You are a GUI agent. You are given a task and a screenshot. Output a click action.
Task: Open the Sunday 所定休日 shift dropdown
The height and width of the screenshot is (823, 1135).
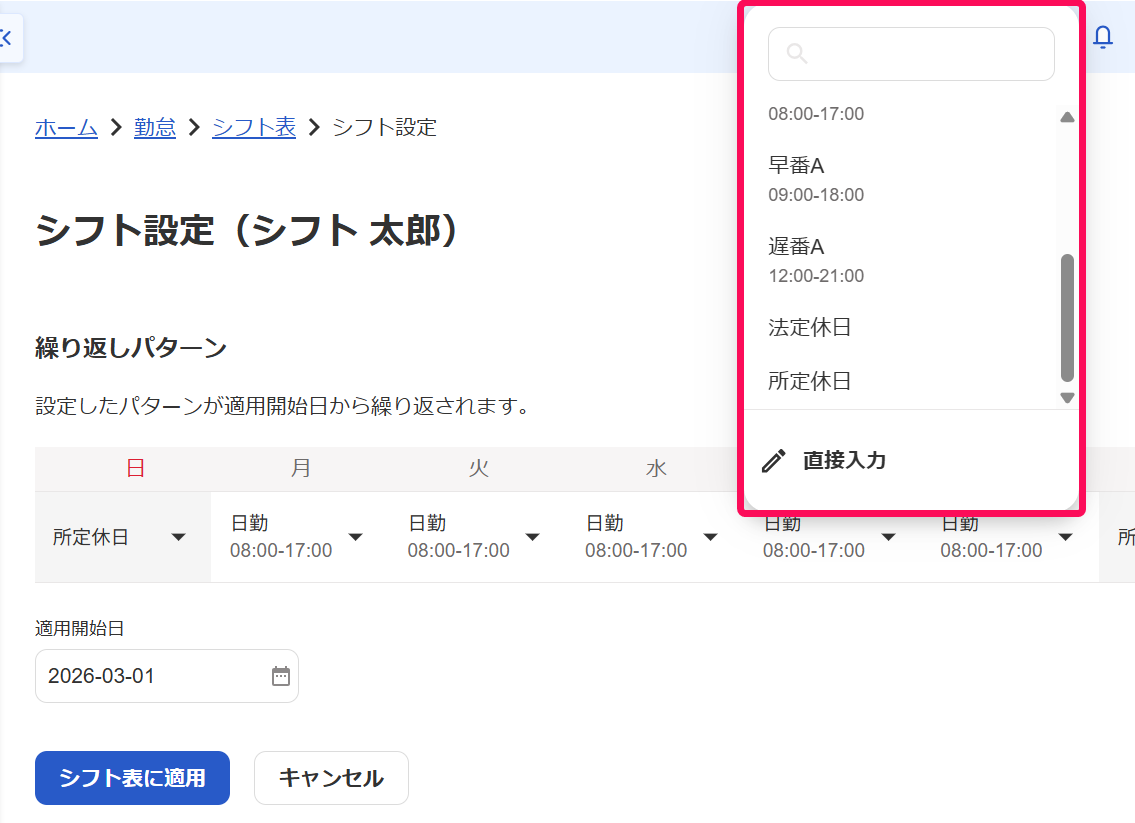tap(122, 537)
